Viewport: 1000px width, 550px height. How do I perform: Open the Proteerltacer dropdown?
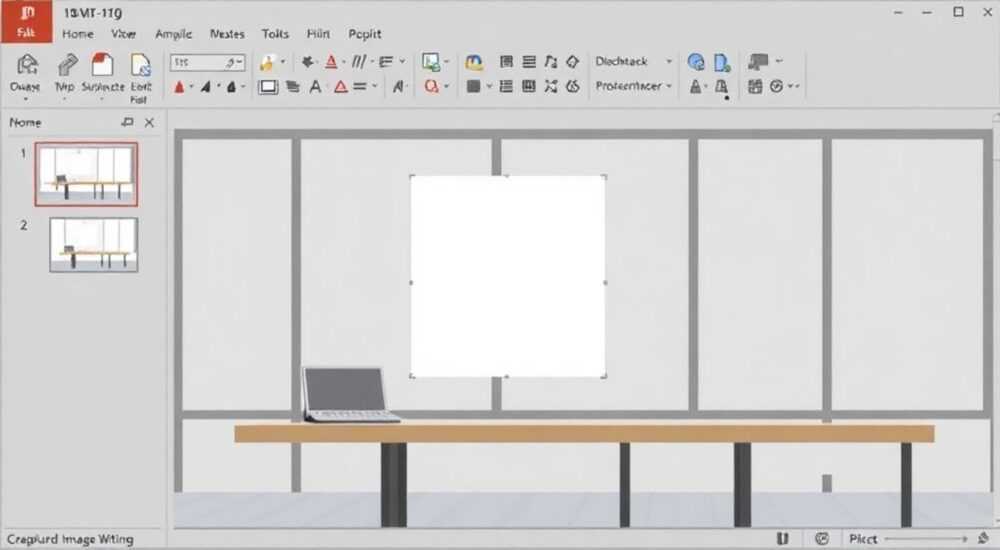[x=633, y=86]
